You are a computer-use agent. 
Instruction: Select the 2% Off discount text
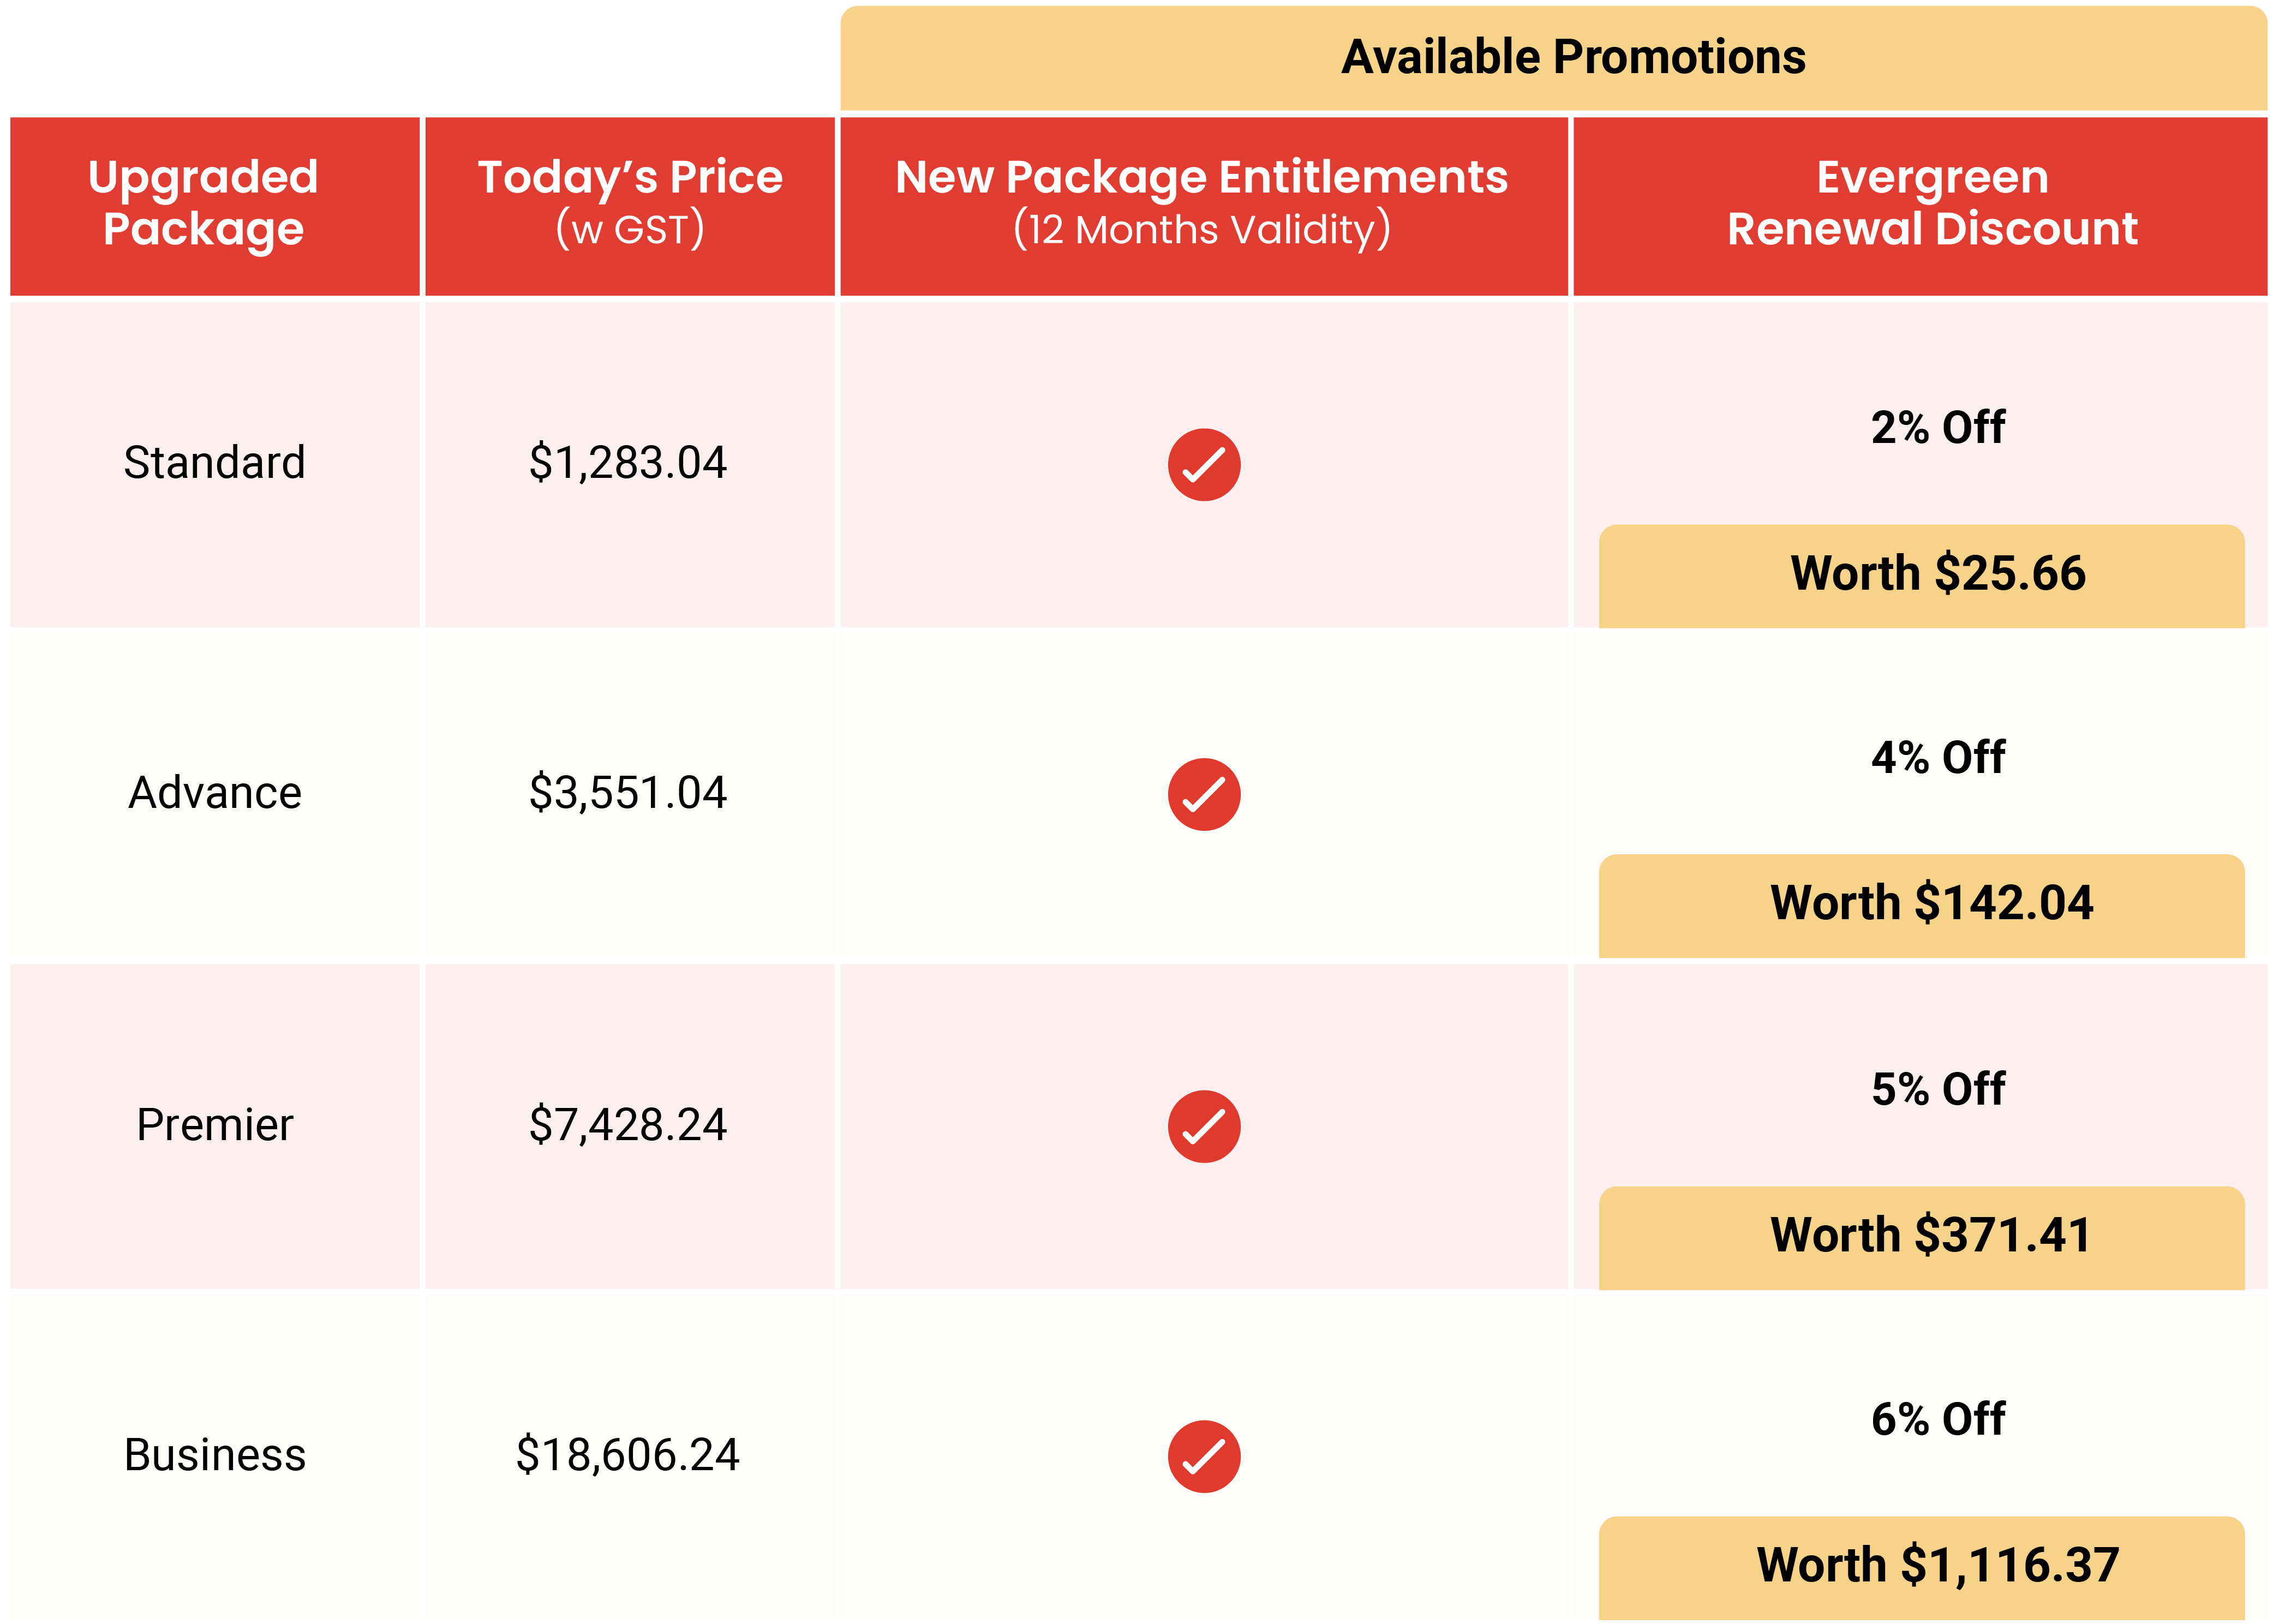[x=1938, y=428]
